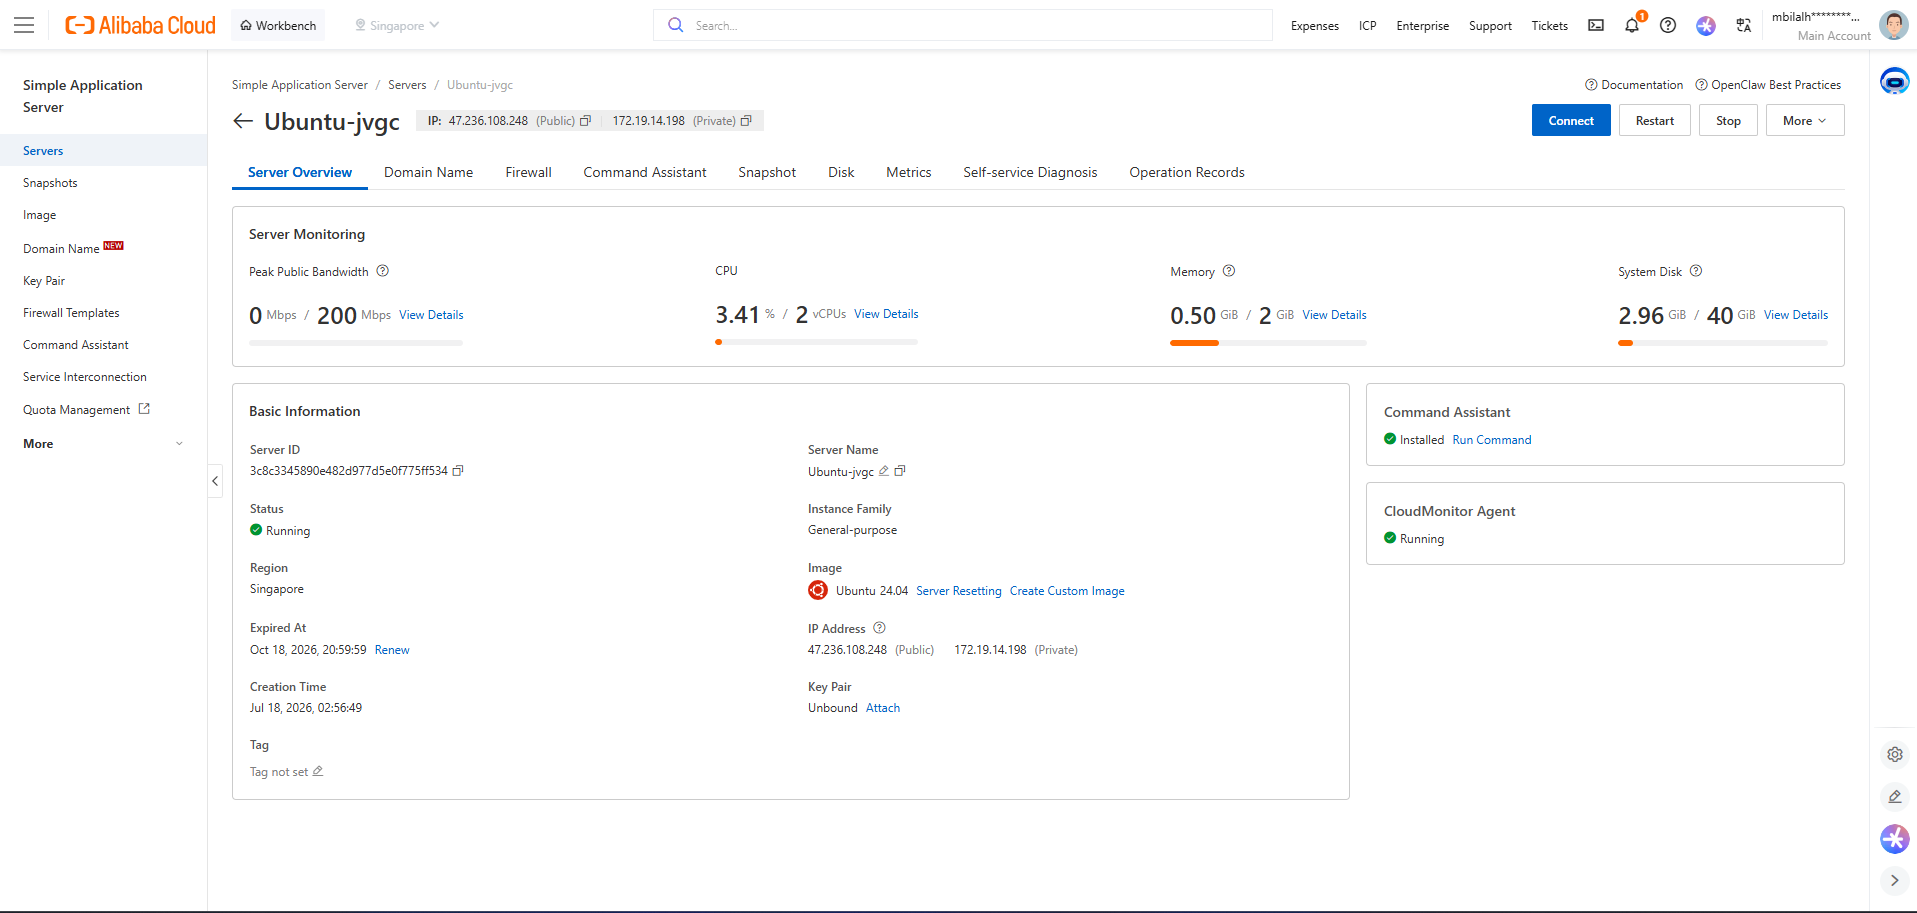1917x913 pixels.
Task: Click the Connect button
Action: click(1571, 121)
